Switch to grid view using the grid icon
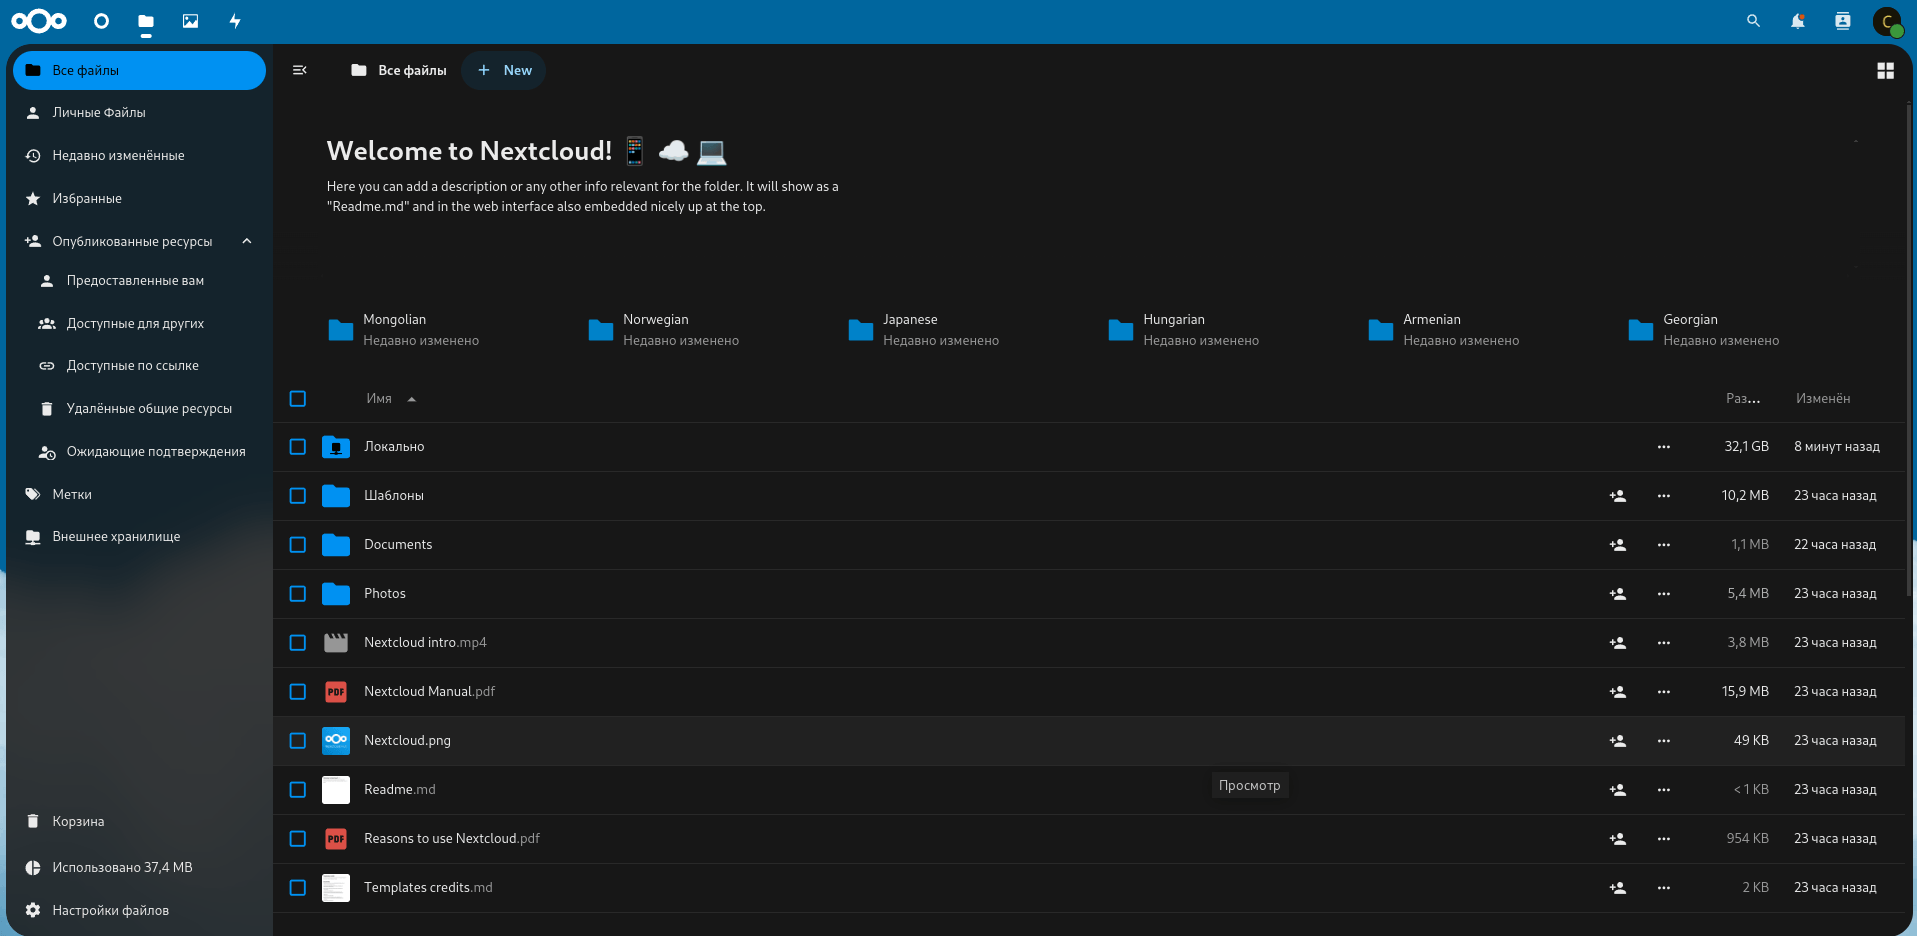The height and width of the screenshot is (936, 1917). tap(1885, 70)
